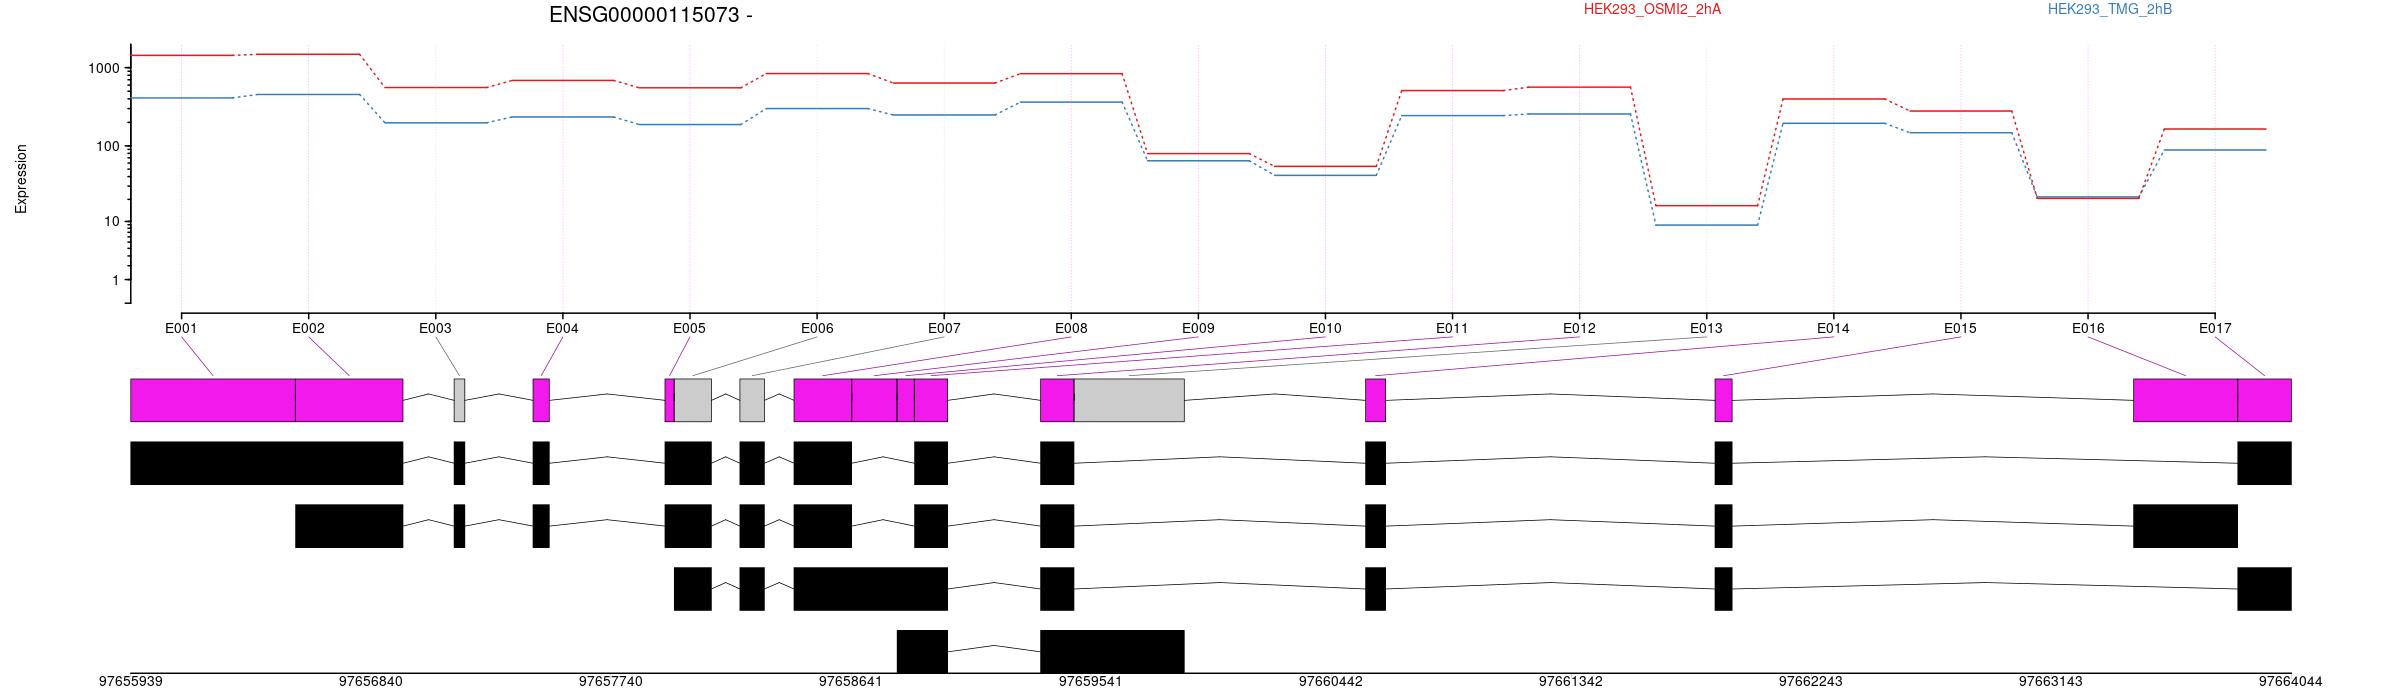
Task: Click genomic coordinate 97655939
Action: coord(131,682)
